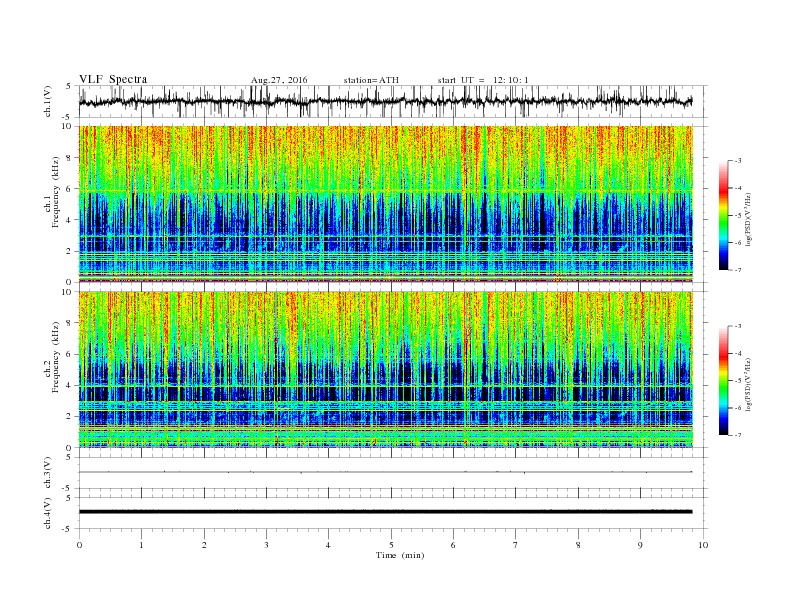Screen dimensions: 792x612
Task: Click the ch.1 voltage waveform trace
Action: coord(385,101)
